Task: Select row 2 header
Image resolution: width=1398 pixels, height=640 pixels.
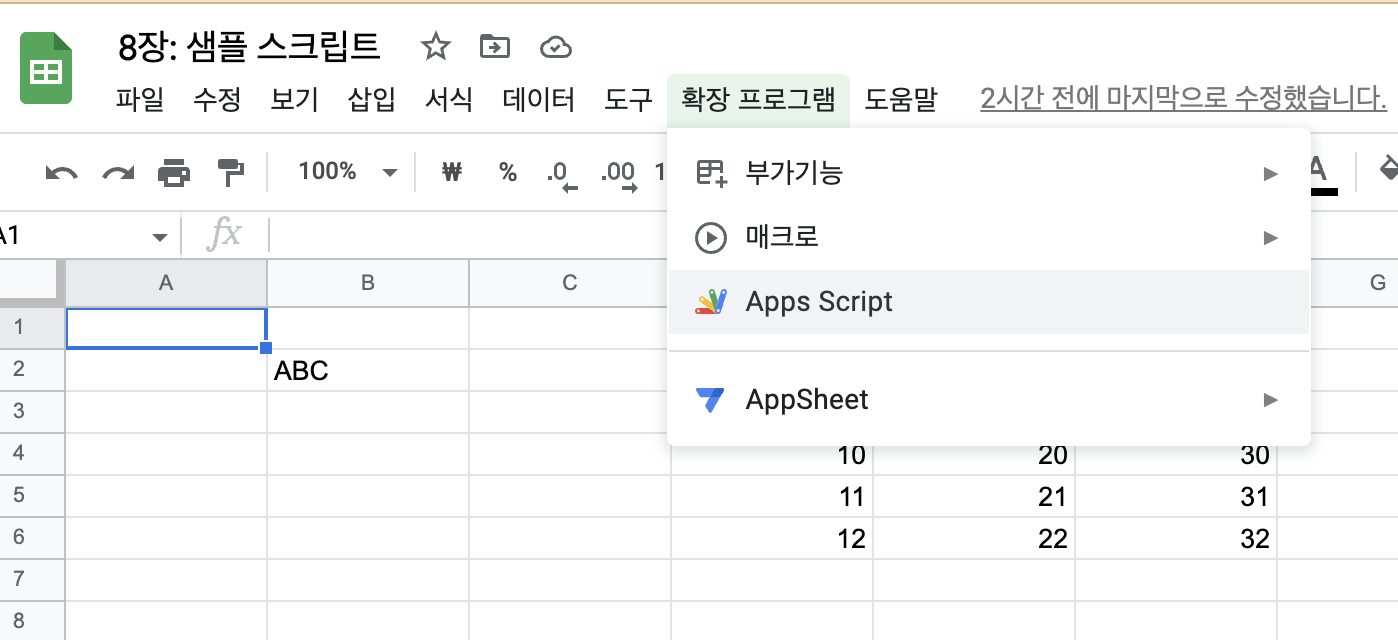Action: [32, 369]
